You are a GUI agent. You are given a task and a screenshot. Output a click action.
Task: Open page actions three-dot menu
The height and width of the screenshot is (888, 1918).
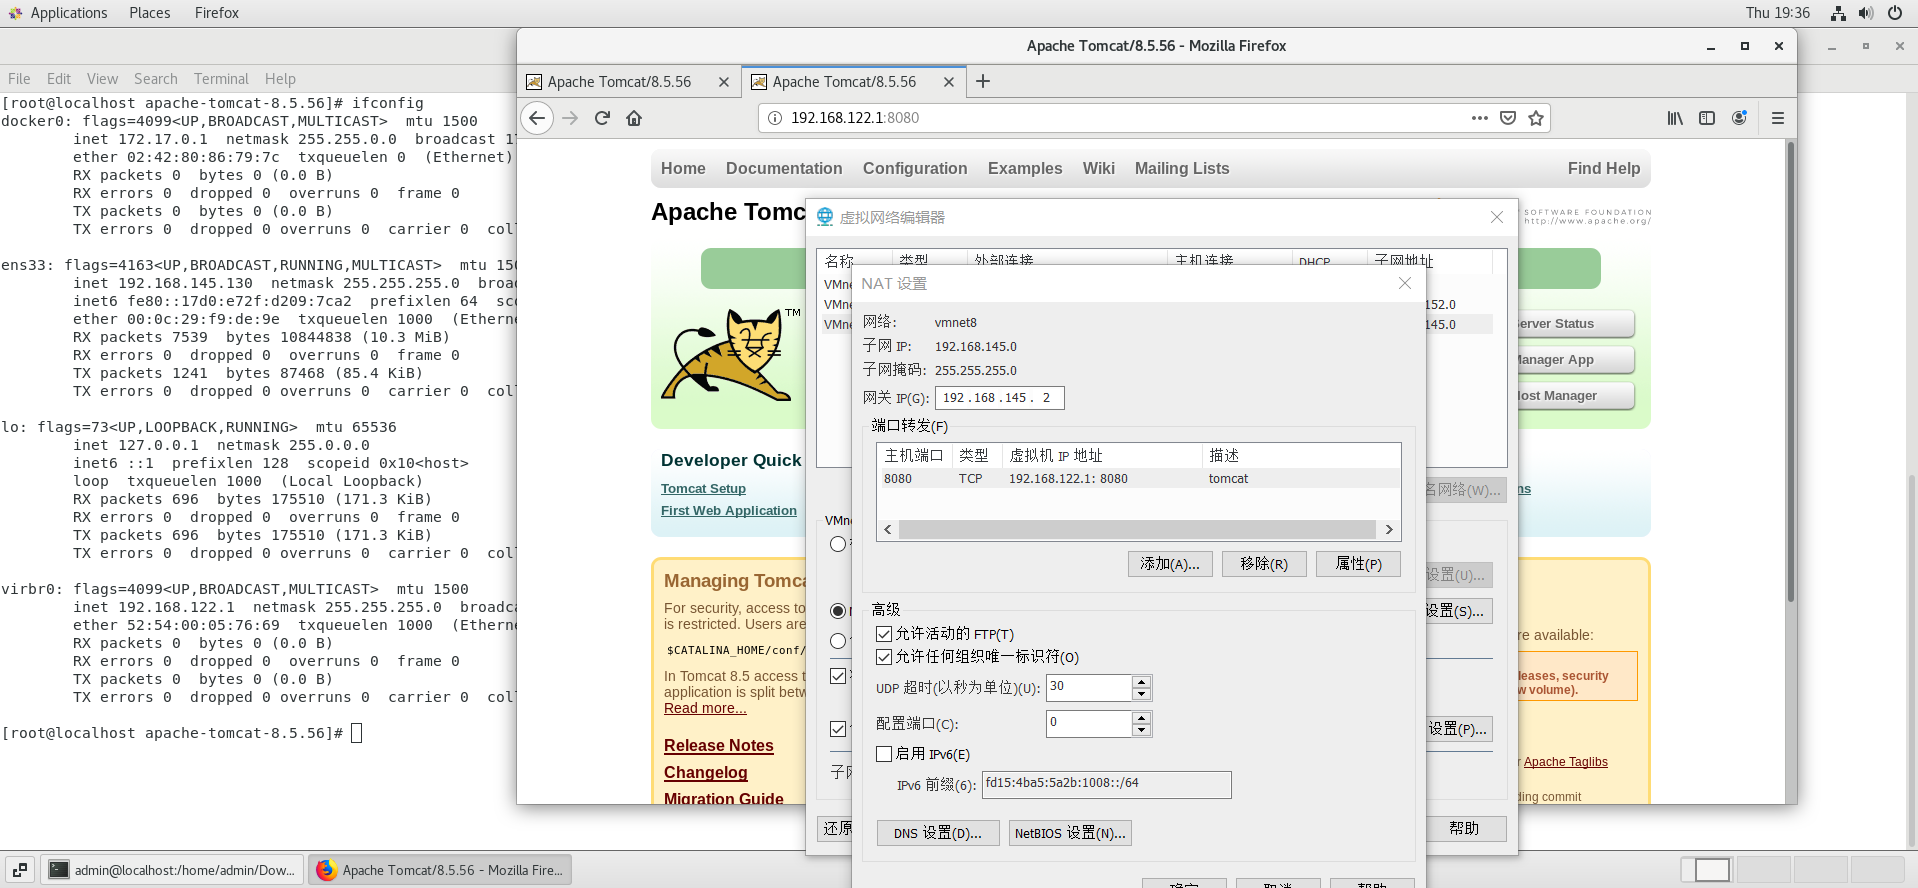tap(1480, 118)
